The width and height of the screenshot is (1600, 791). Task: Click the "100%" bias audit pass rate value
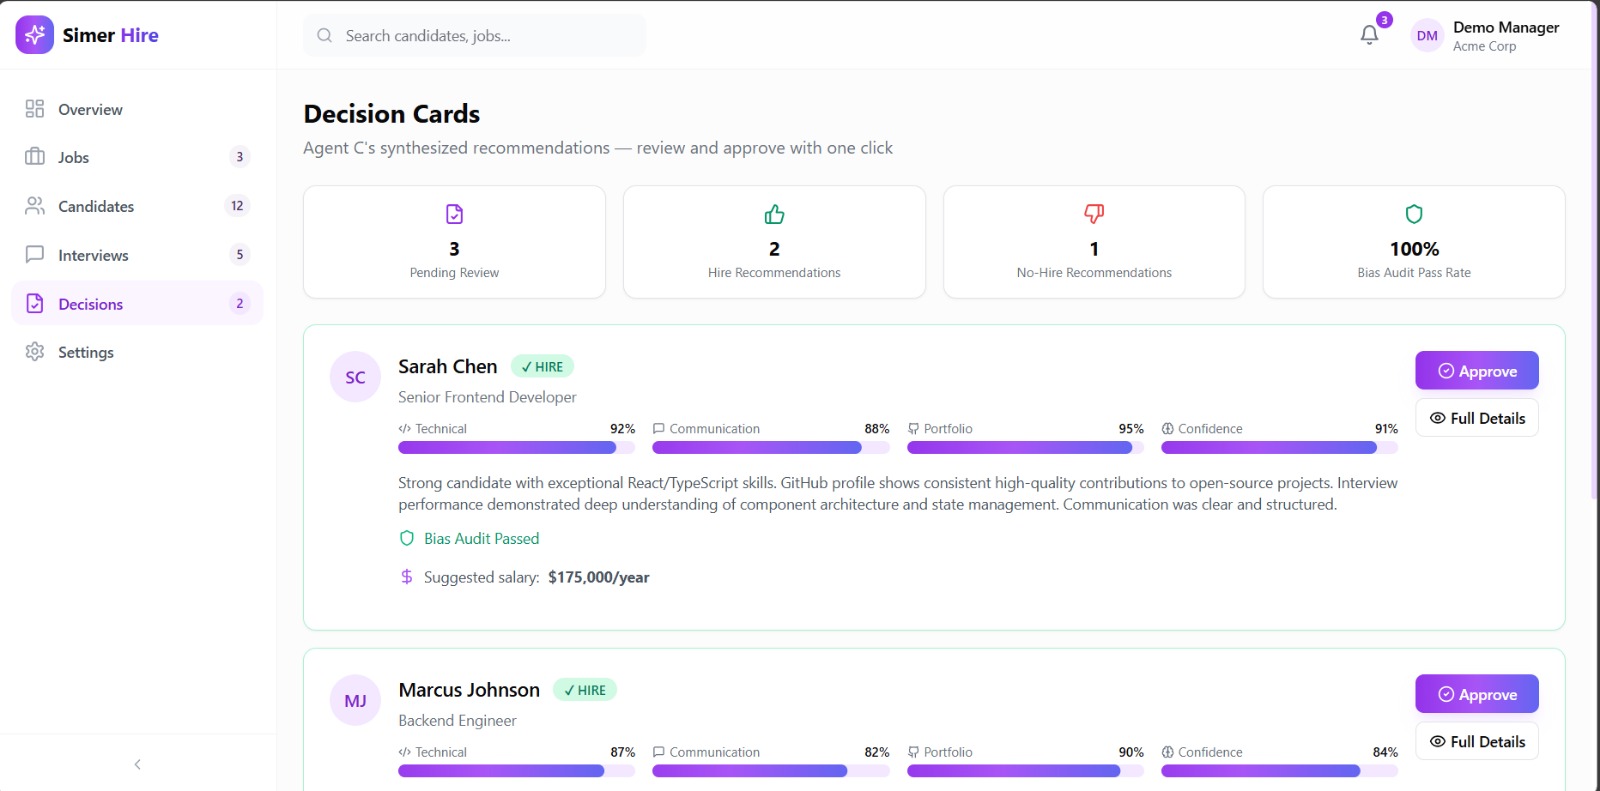[1414, 249]
